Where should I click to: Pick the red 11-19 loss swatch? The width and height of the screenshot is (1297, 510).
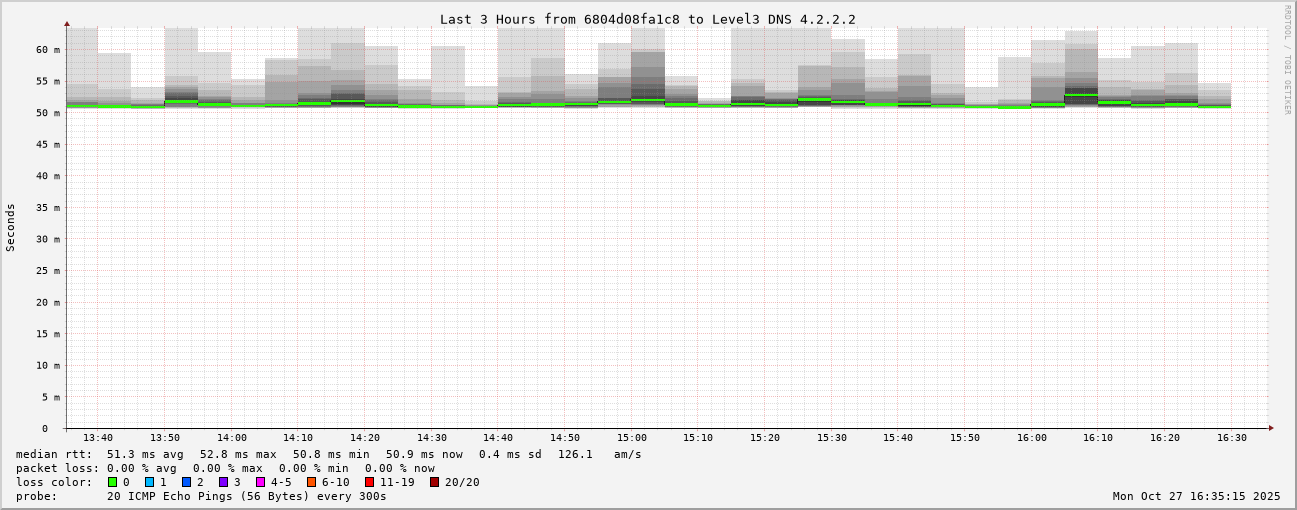point(370,482)
